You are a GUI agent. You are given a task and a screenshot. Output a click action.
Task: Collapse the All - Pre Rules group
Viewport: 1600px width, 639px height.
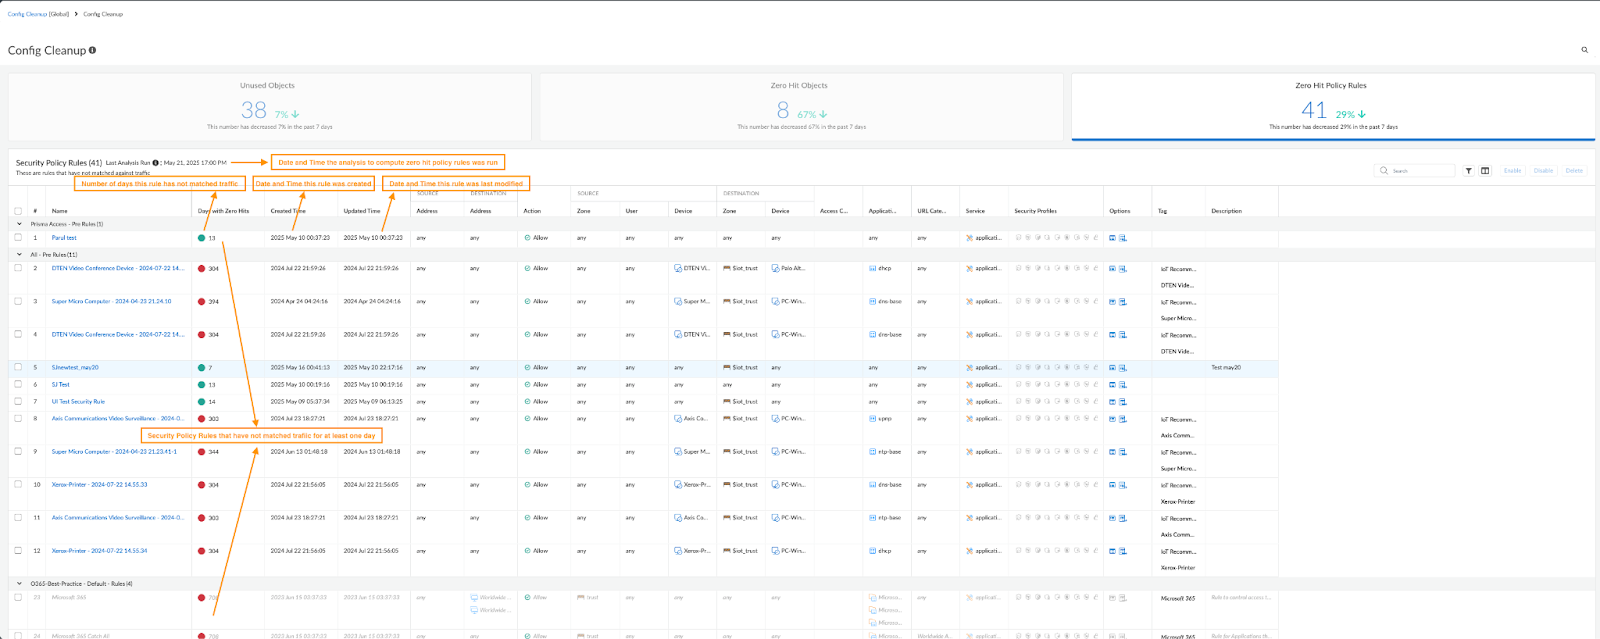(x=19, y=255)
